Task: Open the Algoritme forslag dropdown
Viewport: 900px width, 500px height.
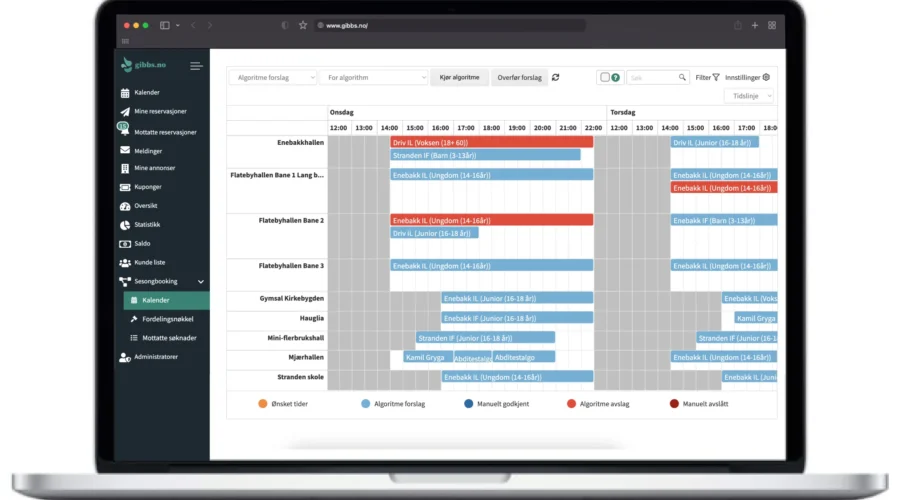Action: tap(272, 77)
